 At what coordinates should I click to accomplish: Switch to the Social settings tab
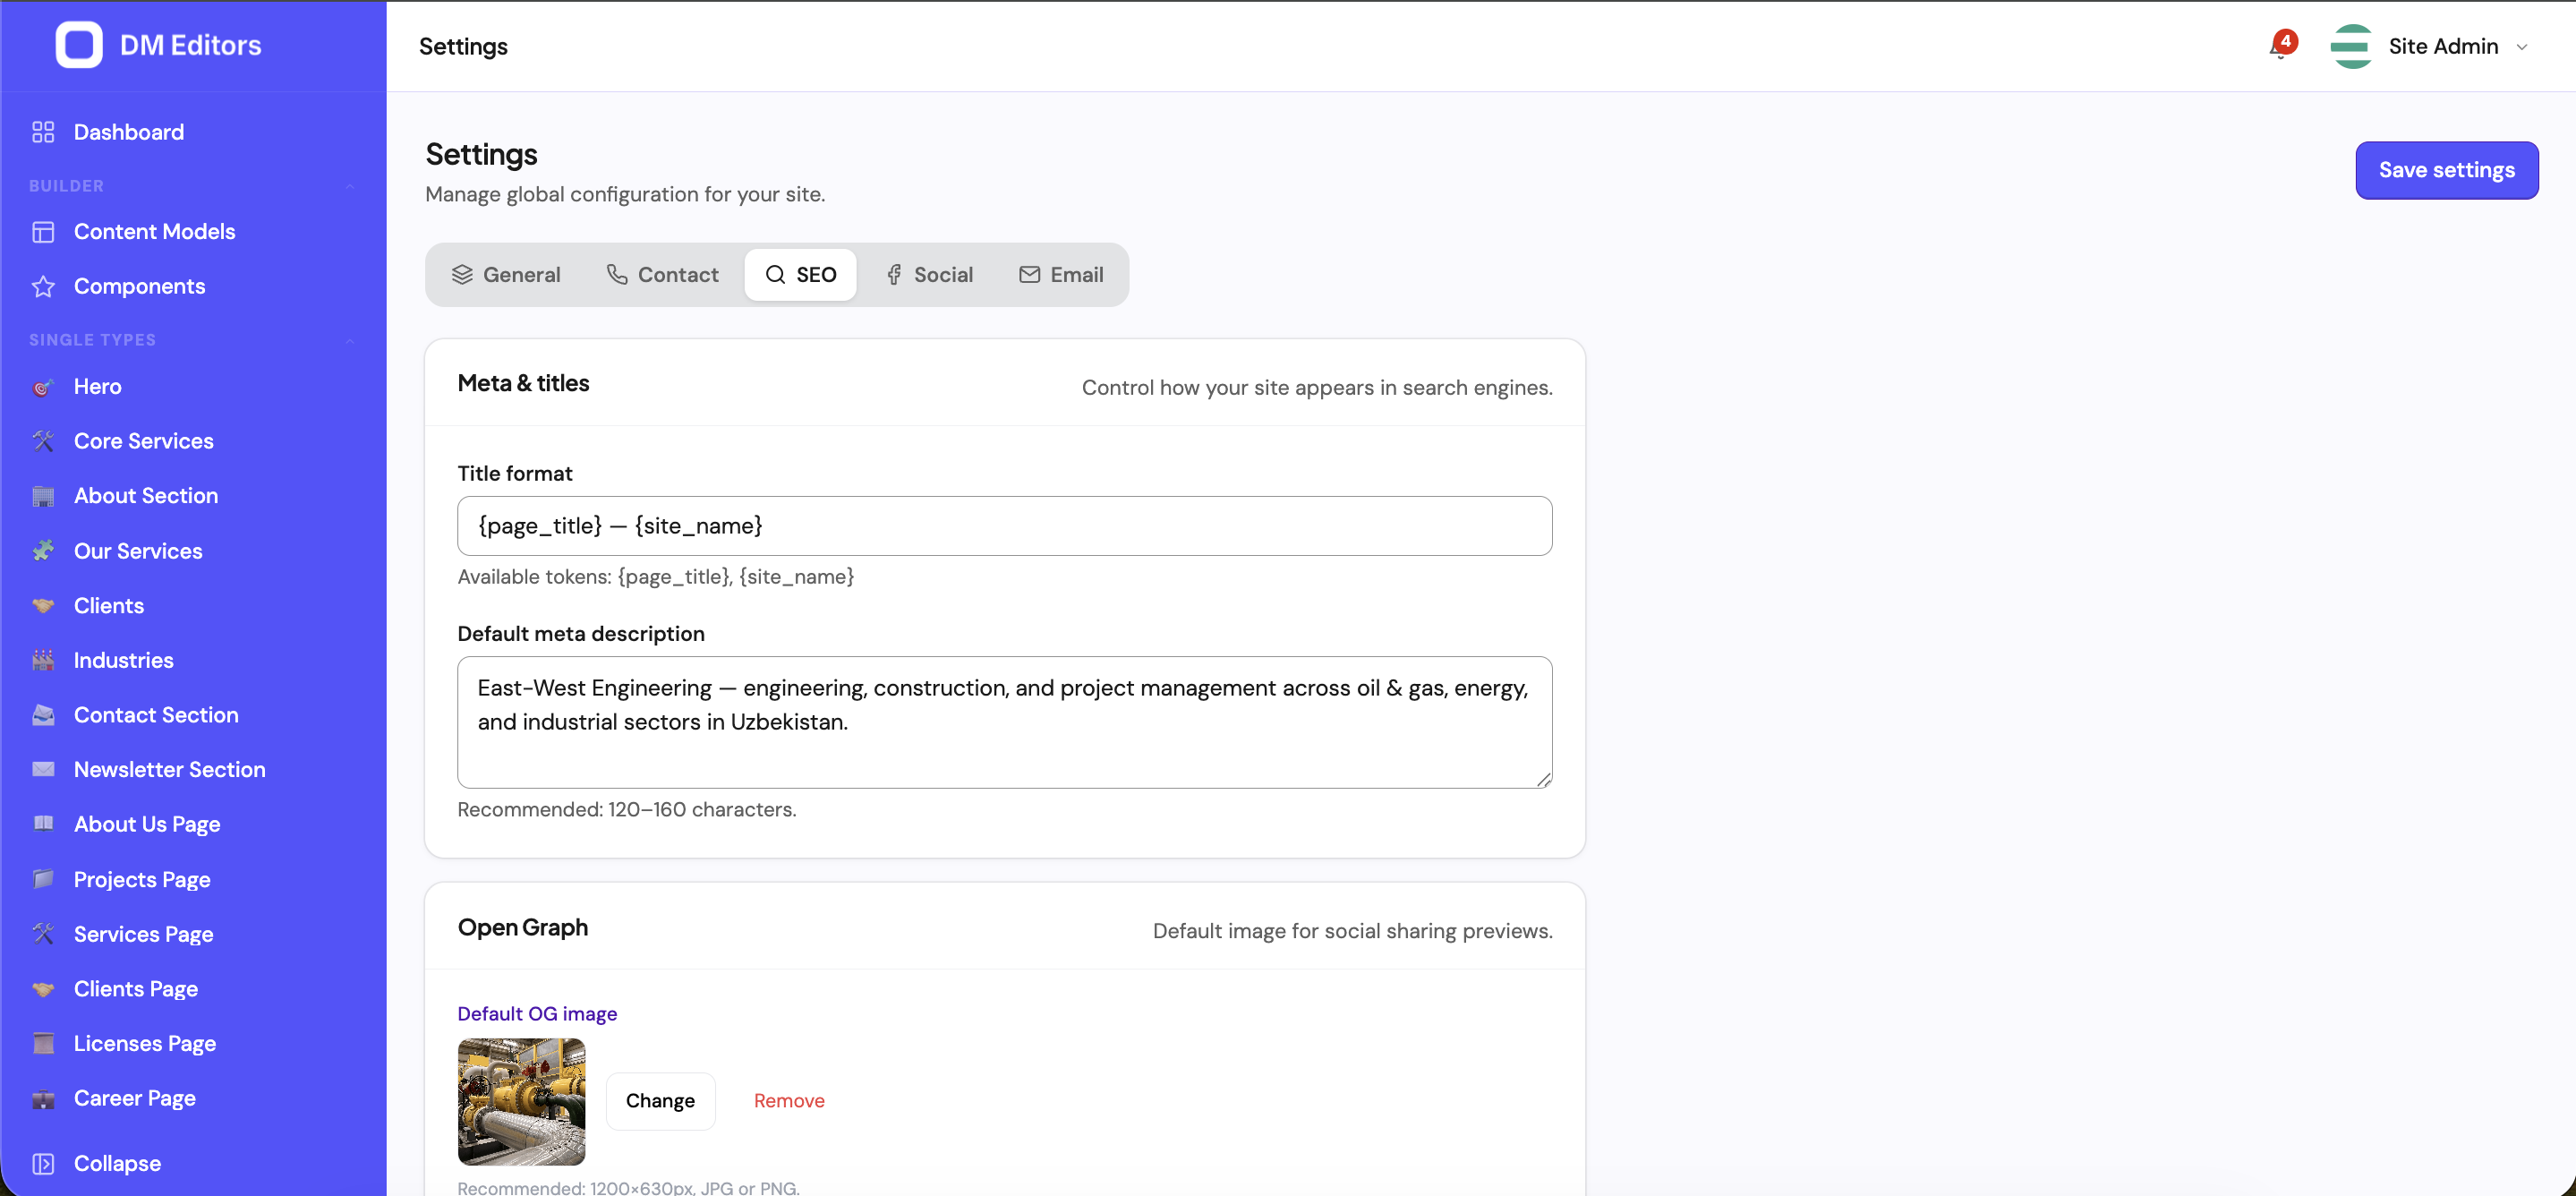pos(929,275)
